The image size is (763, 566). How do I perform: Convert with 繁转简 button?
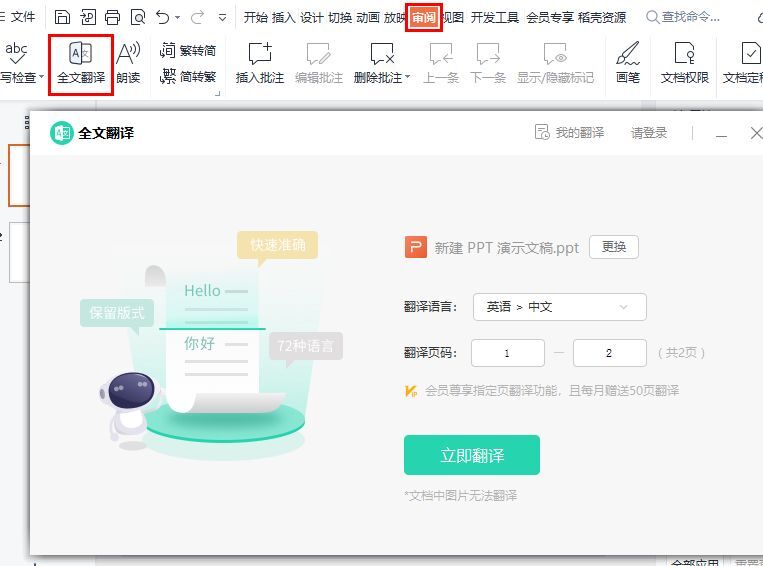click(x=188, y=50)
